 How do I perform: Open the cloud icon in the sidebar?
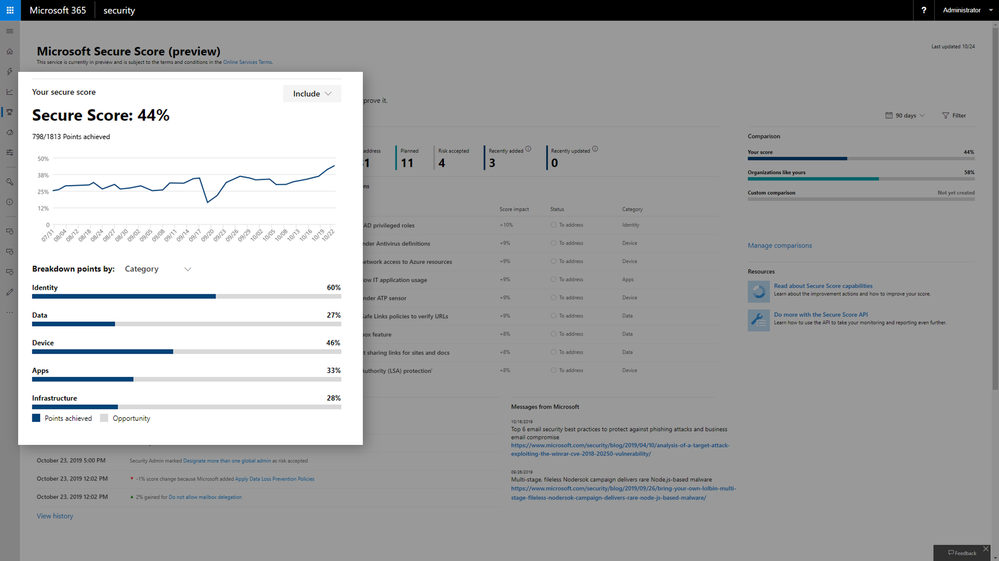coord(10,132)
